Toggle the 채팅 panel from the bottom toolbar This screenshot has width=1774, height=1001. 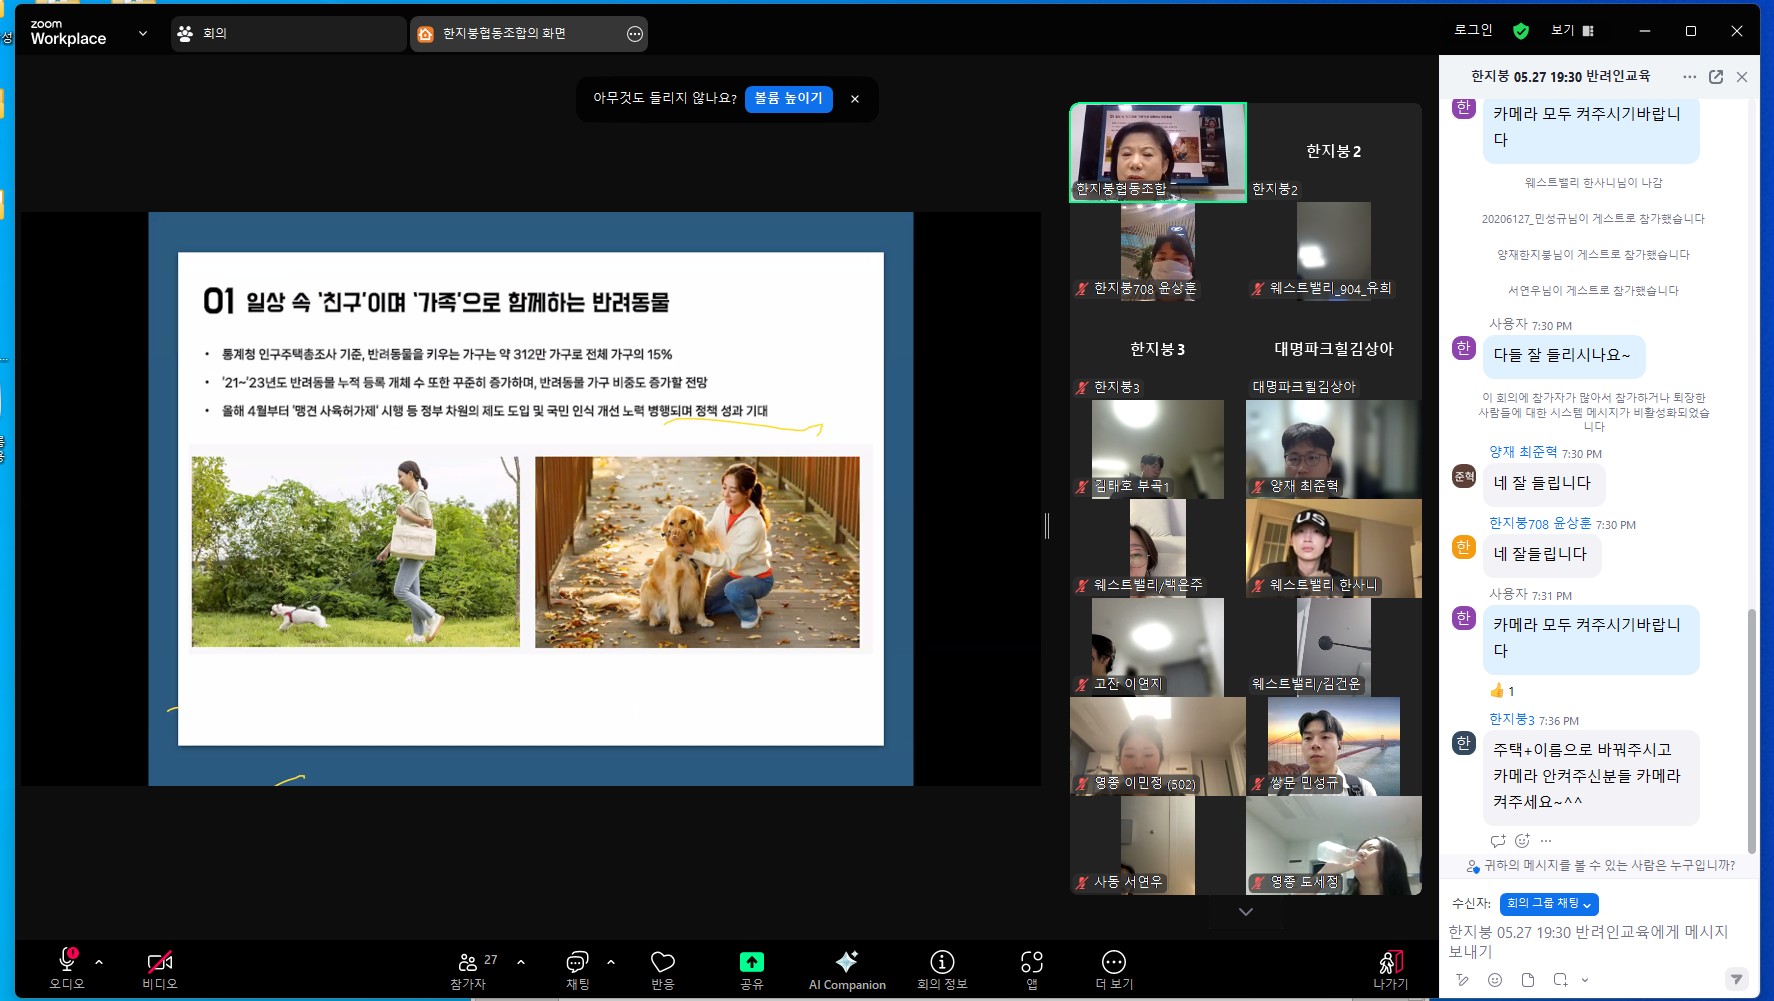click(577, 962)
